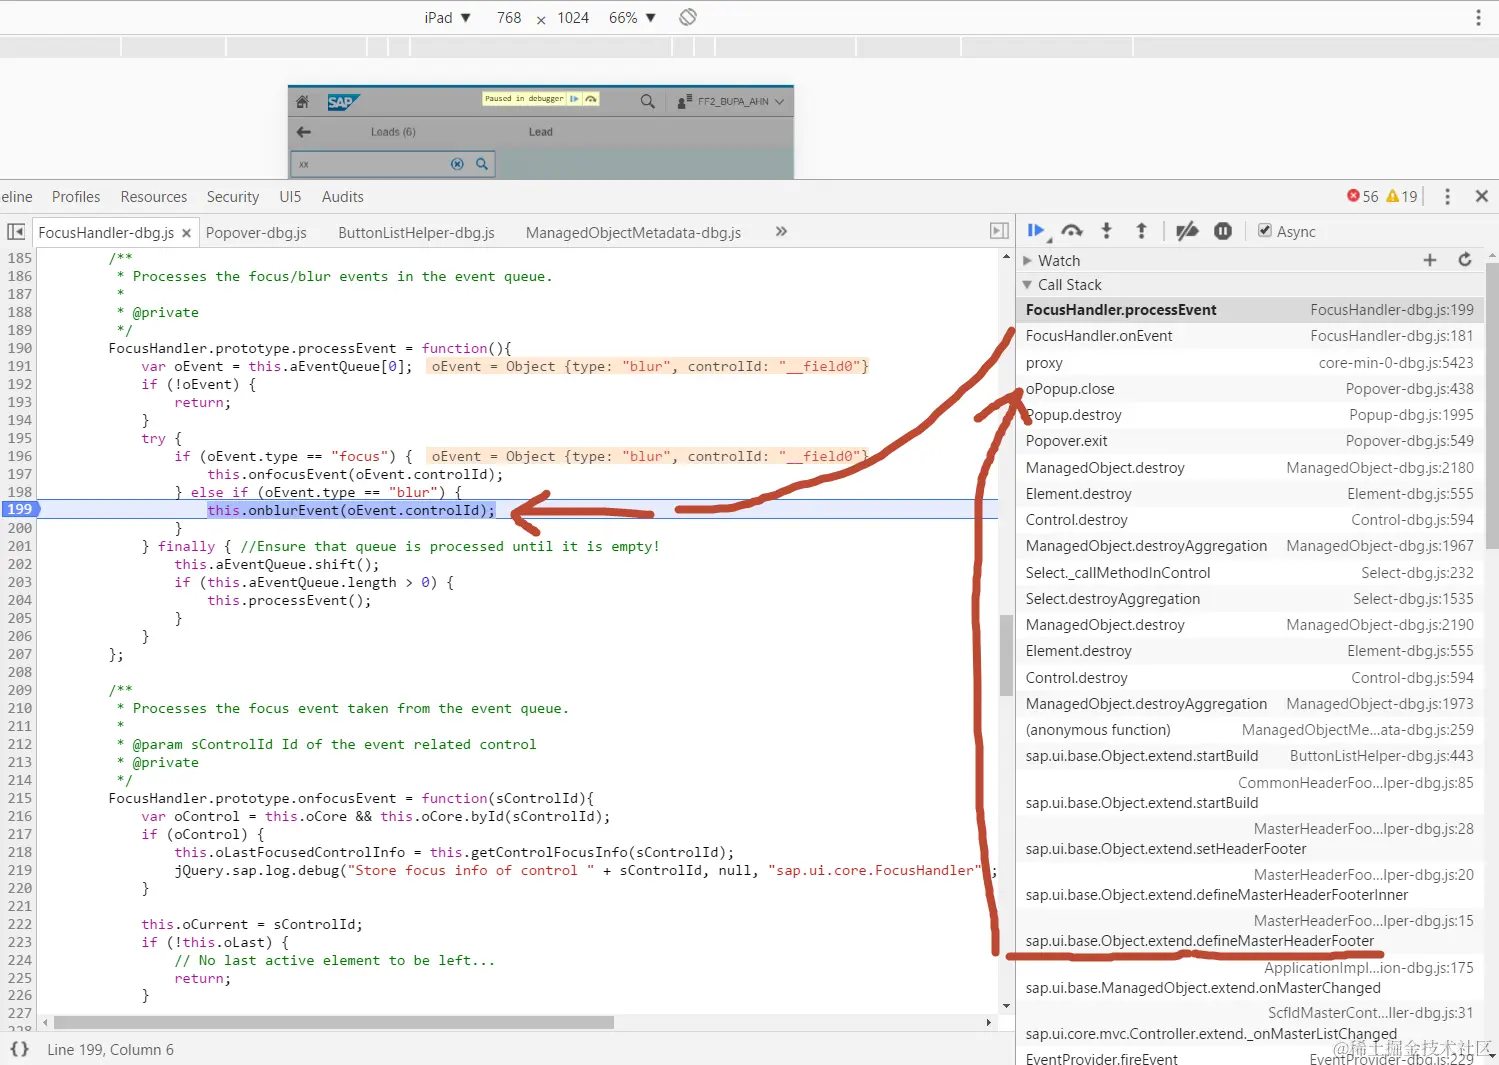1499x1065 pixels.
Task: Open the Profiles panel
Action: click(76, 197)
